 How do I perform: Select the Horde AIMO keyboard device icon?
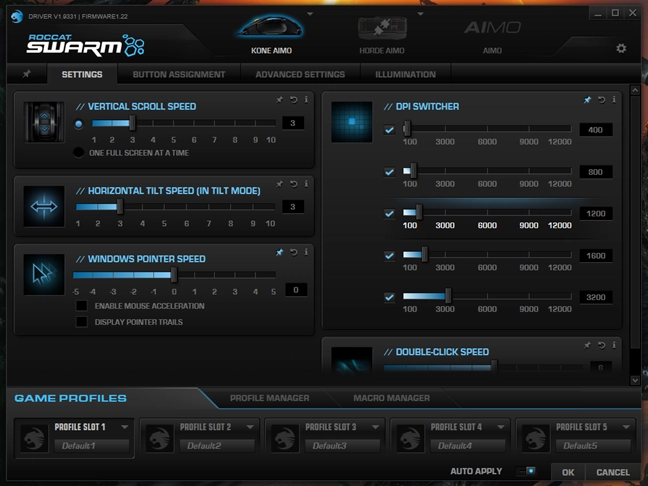[382, 27]
